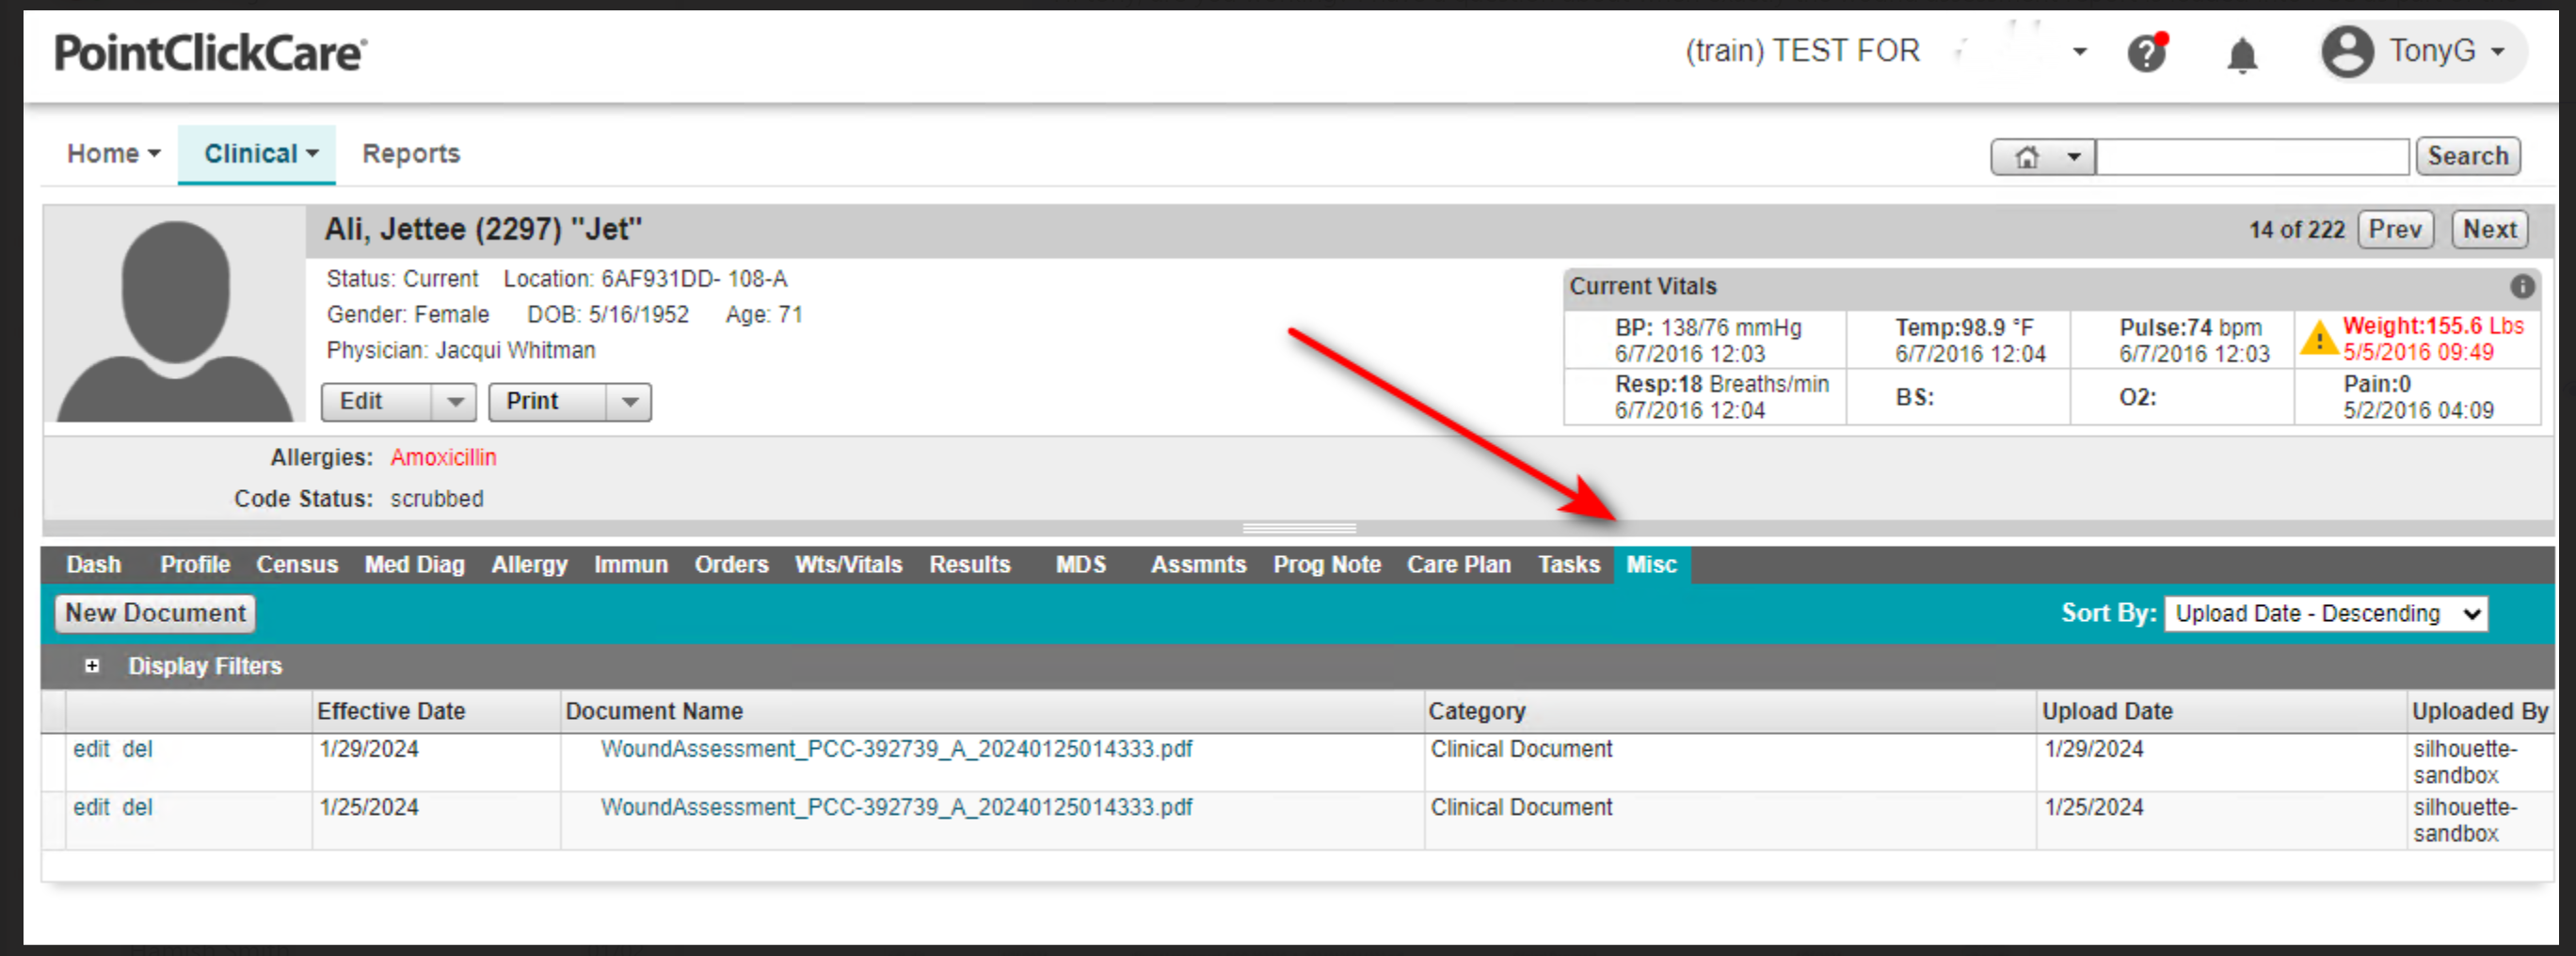Expand the Display Filters section
This screenshot has width=2576, height=956.
(92, 666)
